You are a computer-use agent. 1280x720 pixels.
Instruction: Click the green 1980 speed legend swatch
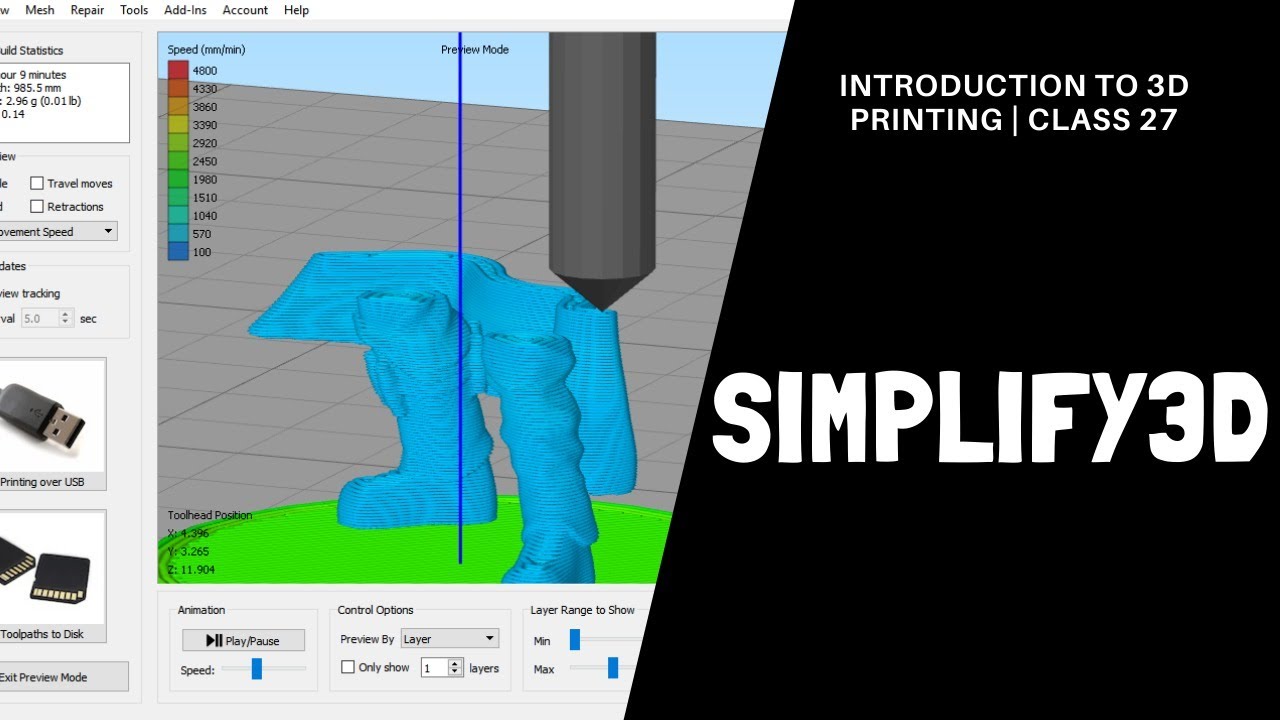click(x=178, y=179)
